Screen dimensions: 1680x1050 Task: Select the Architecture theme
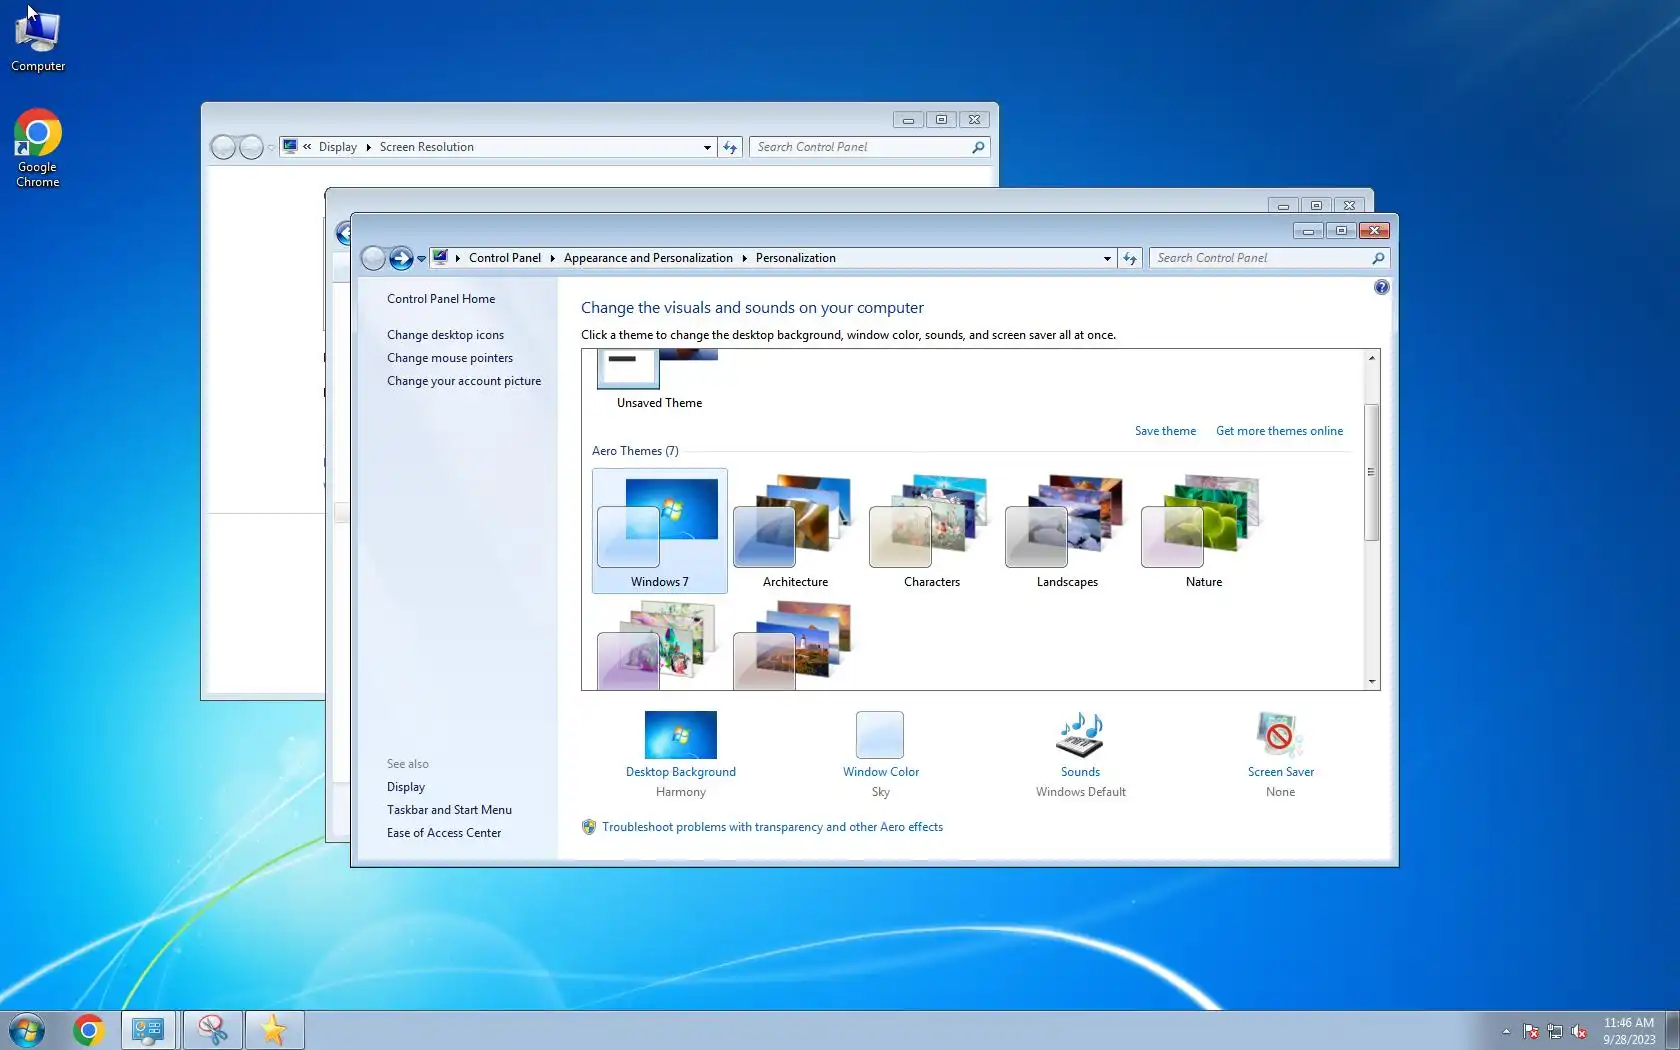coord(796,531)
